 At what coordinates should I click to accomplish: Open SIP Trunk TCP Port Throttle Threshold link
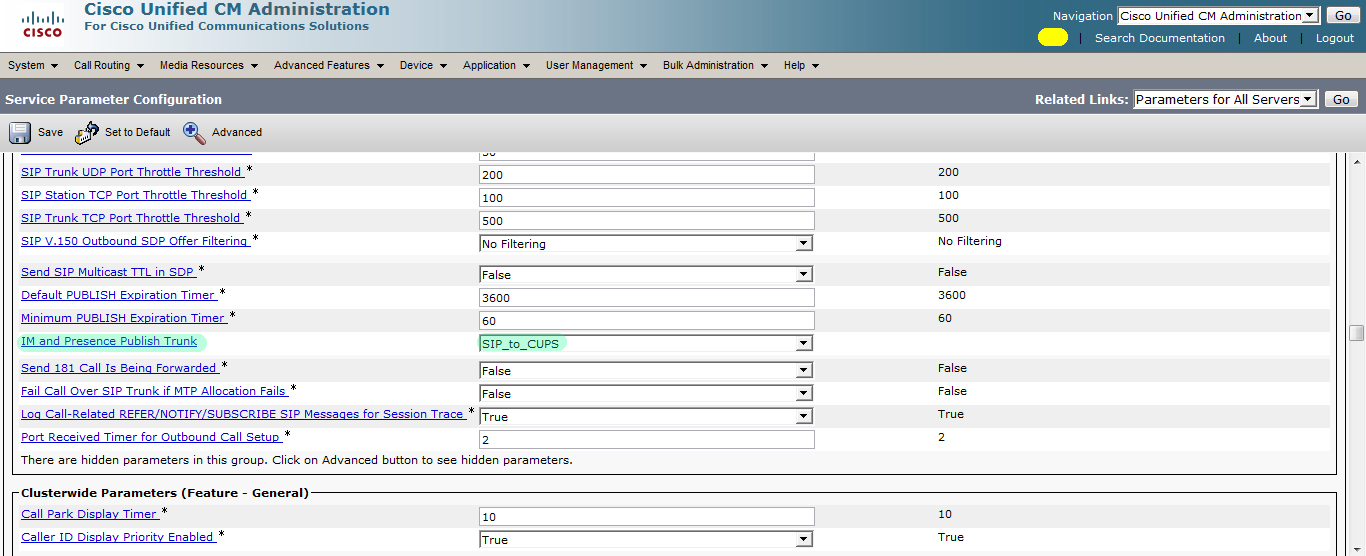tap(131, 218)
